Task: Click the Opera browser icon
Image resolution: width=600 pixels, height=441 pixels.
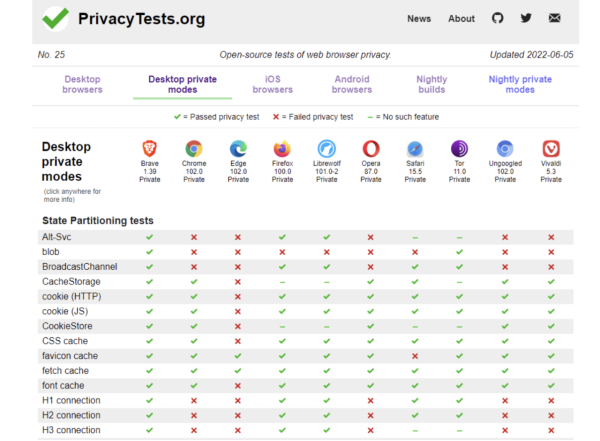Action: (371, 149)
